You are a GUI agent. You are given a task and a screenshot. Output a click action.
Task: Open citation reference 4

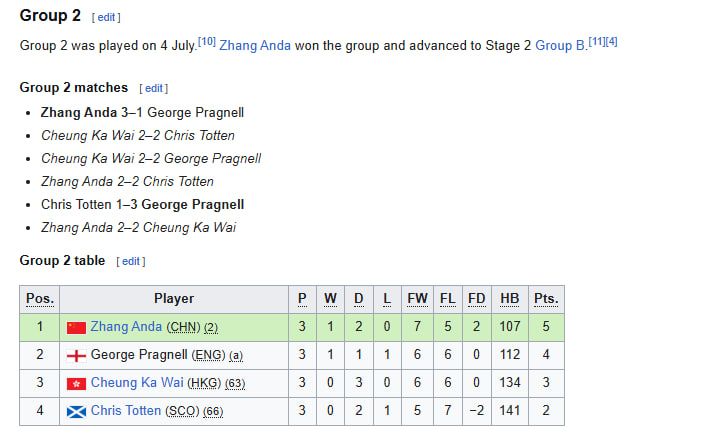pyautogui.click(x=611, y=42)
